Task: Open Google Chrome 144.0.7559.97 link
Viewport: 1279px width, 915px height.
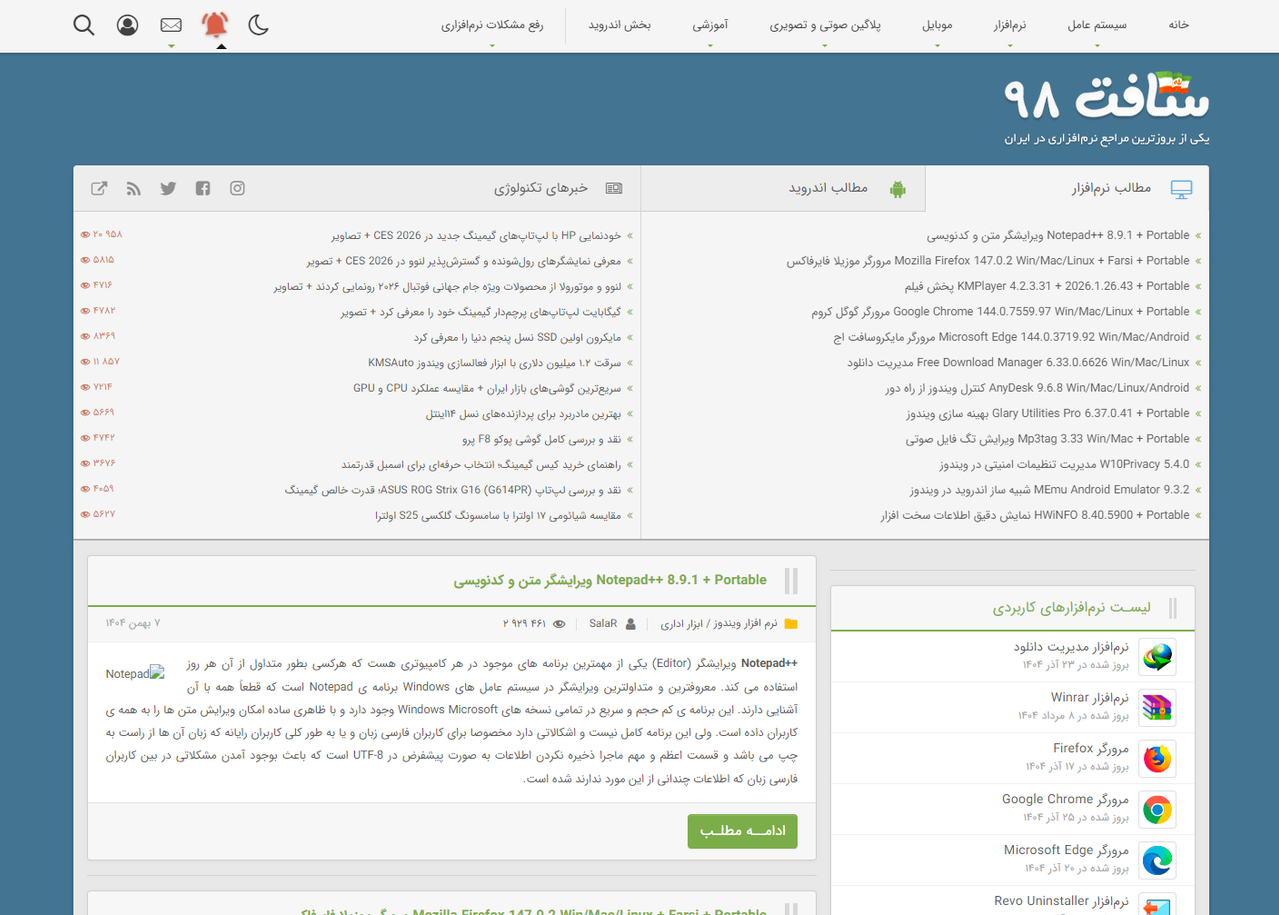Action: (1000, 311)
